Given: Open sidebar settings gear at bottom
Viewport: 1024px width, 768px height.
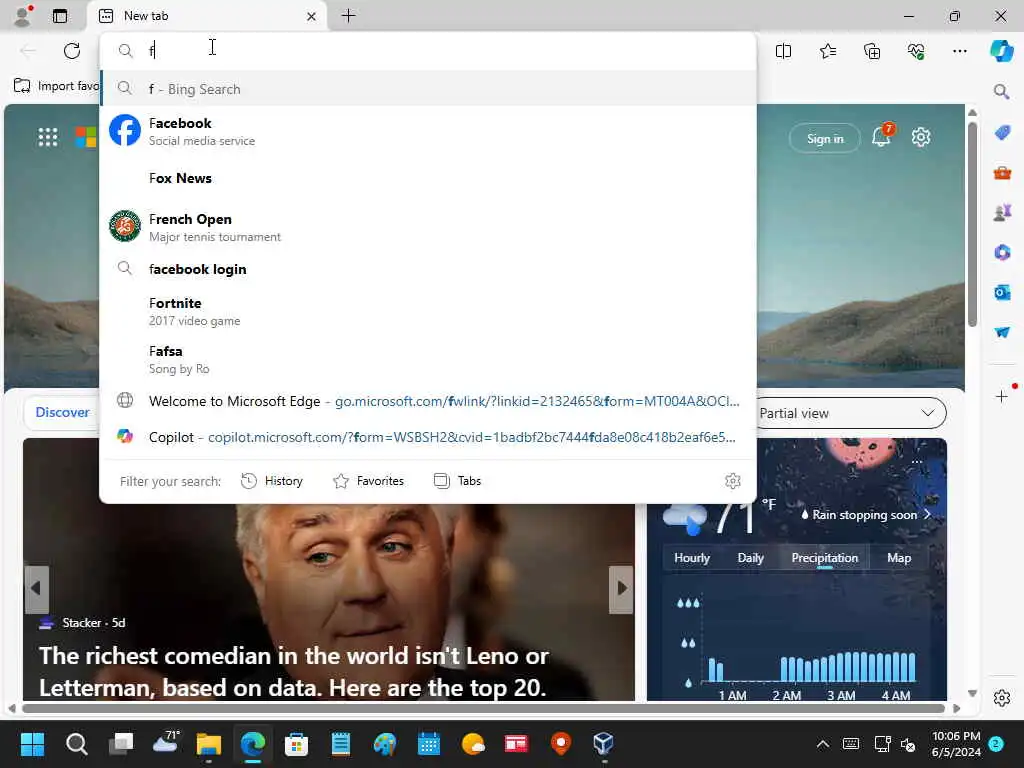Looking at the screenshot, I should [x=1002, y=698].
